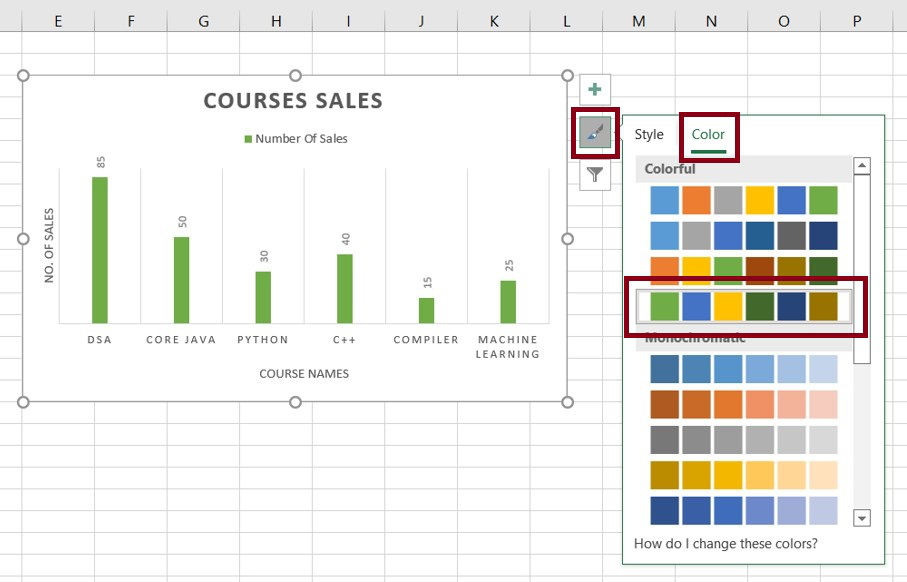Pick the gray Monochromatic palette row
This screenshot has height=582, width=907.
click(x=743, y=440)
